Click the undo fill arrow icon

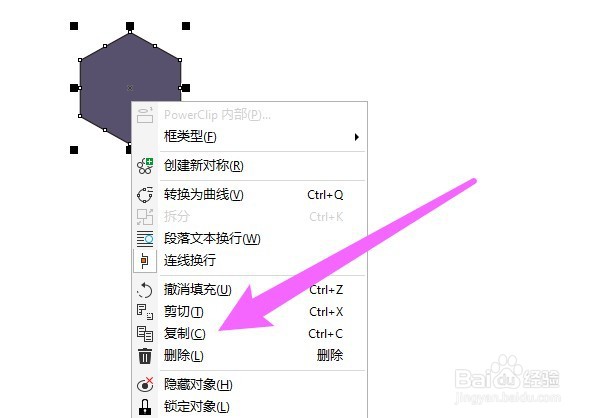pyautogui.click(x=145, y=290)
